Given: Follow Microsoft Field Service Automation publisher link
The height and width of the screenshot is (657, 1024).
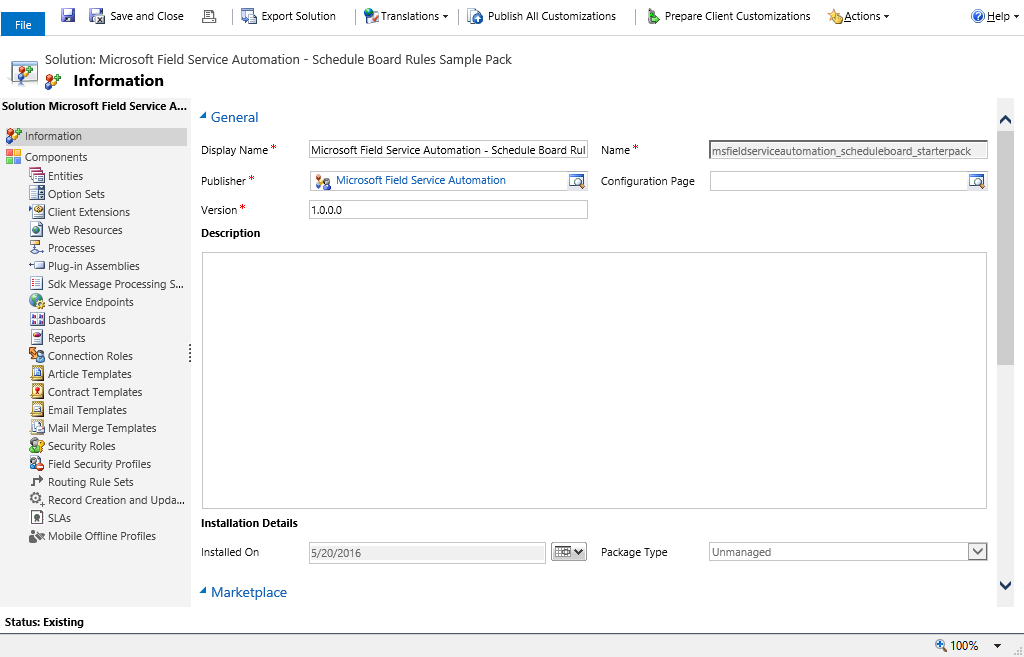Looking at the screenshot, I should (x=421, y=180).
